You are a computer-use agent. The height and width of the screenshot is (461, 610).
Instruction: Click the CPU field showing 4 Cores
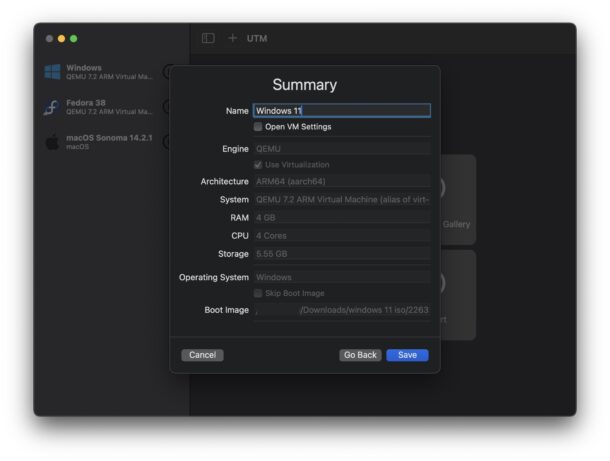click(342, 236)
